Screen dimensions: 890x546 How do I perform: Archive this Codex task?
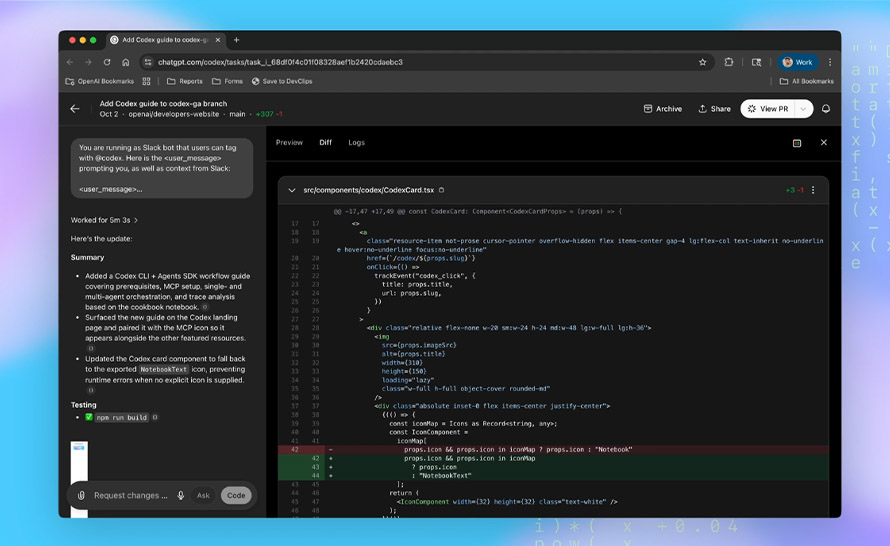click(x=662, y=109)
